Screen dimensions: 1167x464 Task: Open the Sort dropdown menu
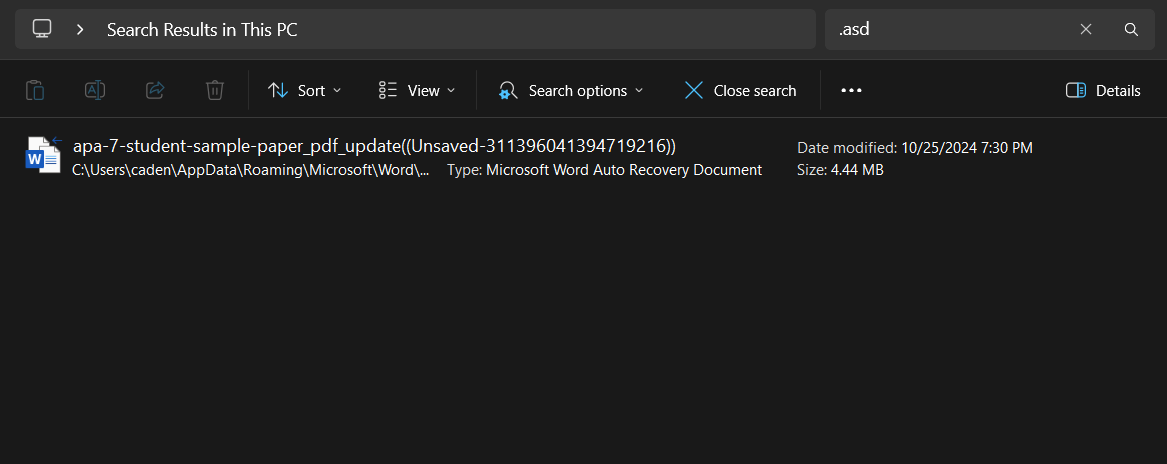304,90
